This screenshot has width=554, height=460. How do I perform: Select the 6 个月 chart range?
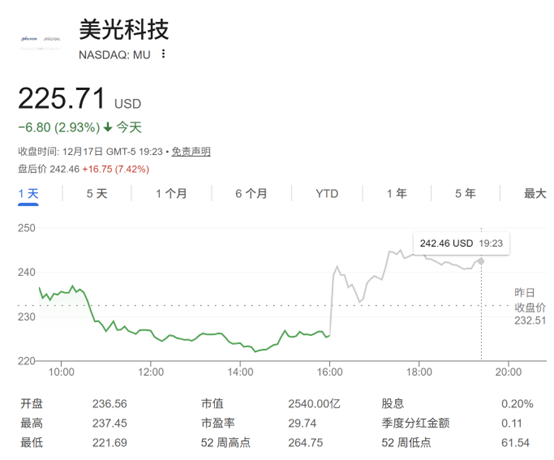[251, 194]
